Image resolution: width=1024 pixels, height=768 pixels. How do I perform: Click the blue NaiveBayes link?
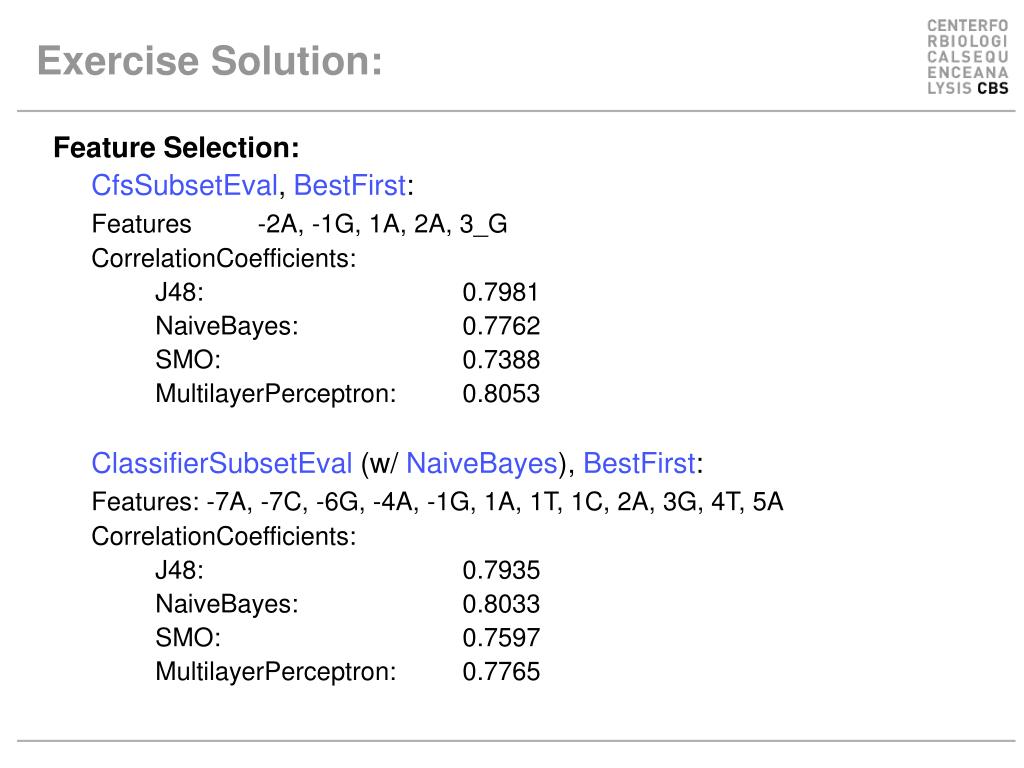click(482, 464)
